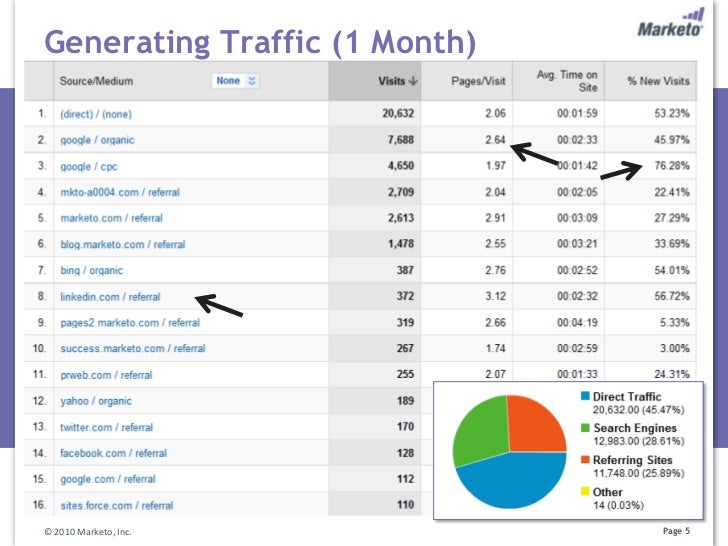The height and width of the screenshot is (546, 728).
Task: Click the yellow Other legend swatch
Action: (585, 491)
